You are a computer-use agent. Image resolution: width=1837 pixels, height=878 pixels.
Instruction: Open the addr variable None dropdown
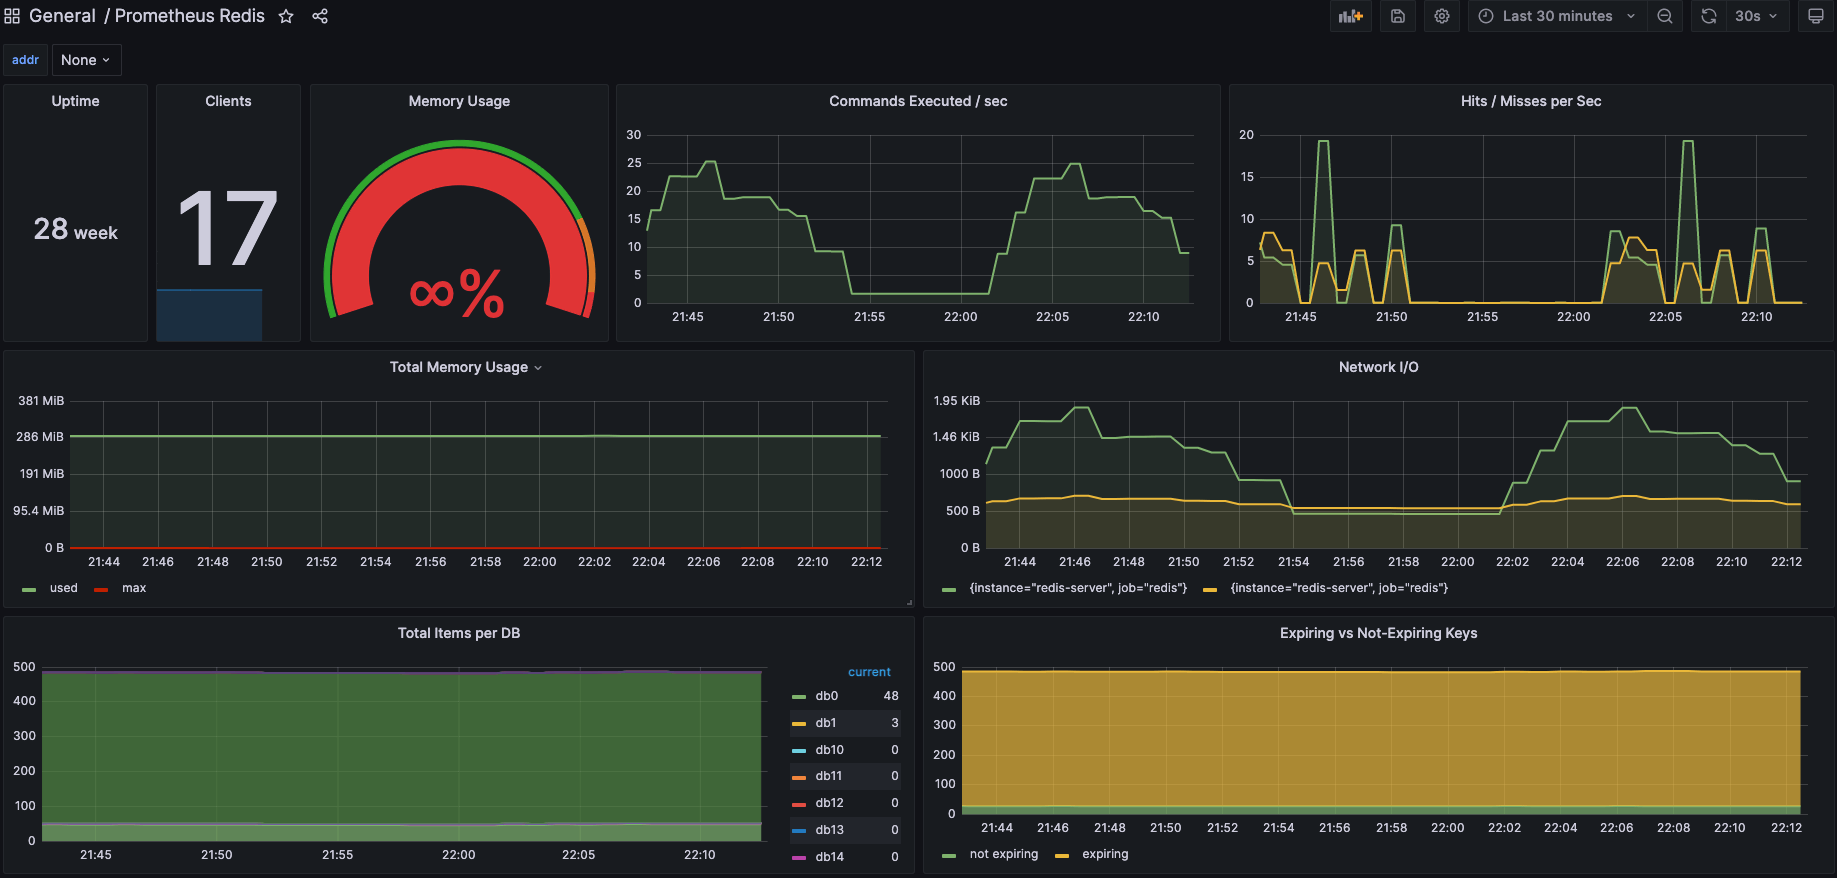click(x=86, y=60)
